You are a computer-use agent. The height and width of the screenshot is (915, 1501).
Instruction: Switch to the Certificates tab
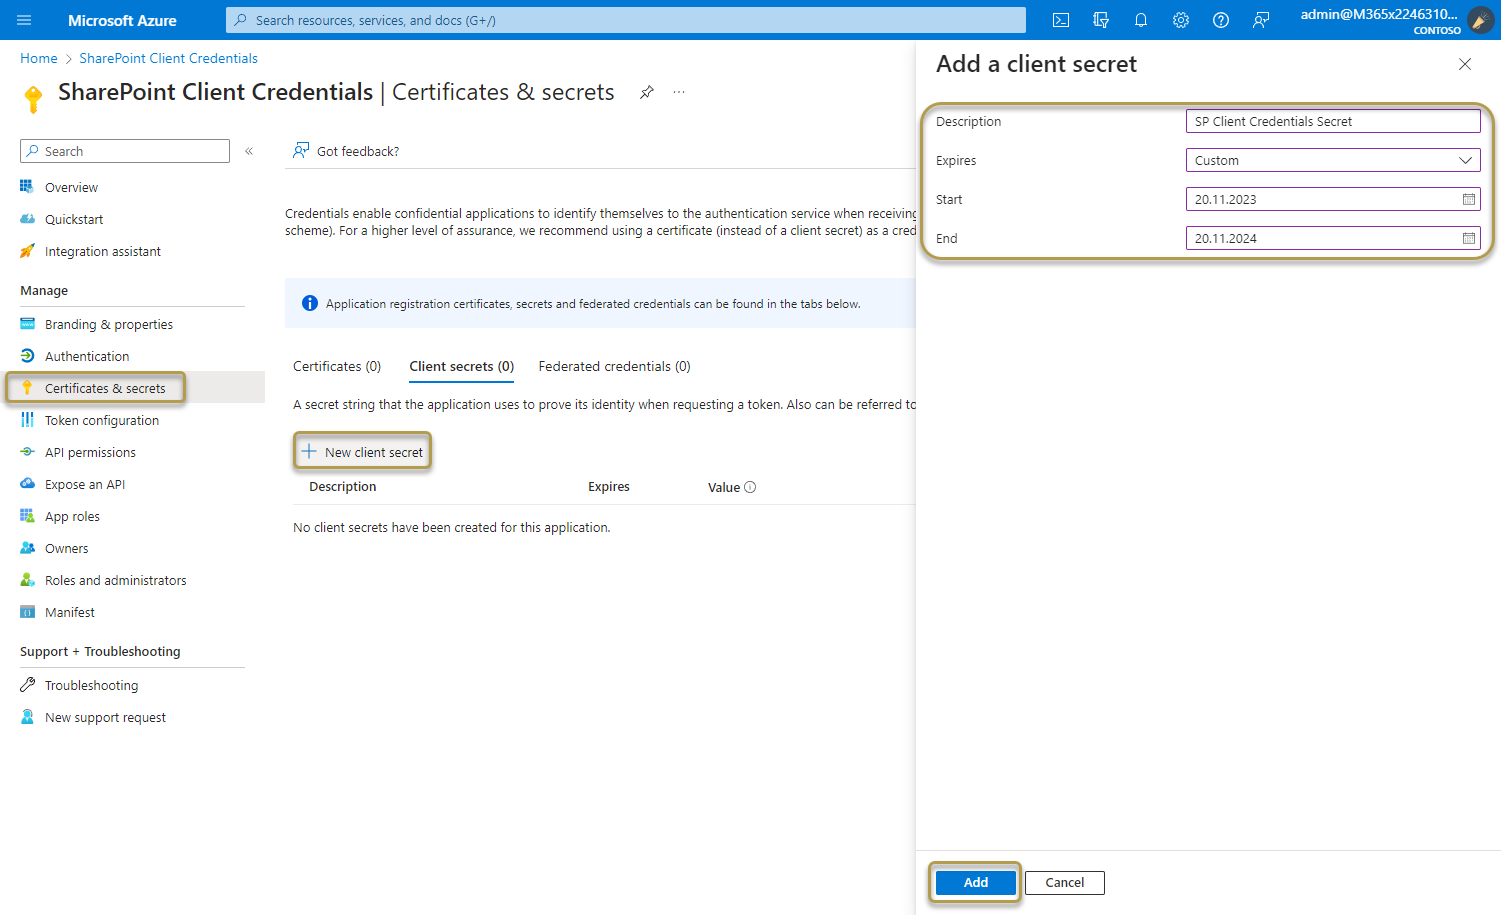[x=336, y=366]
